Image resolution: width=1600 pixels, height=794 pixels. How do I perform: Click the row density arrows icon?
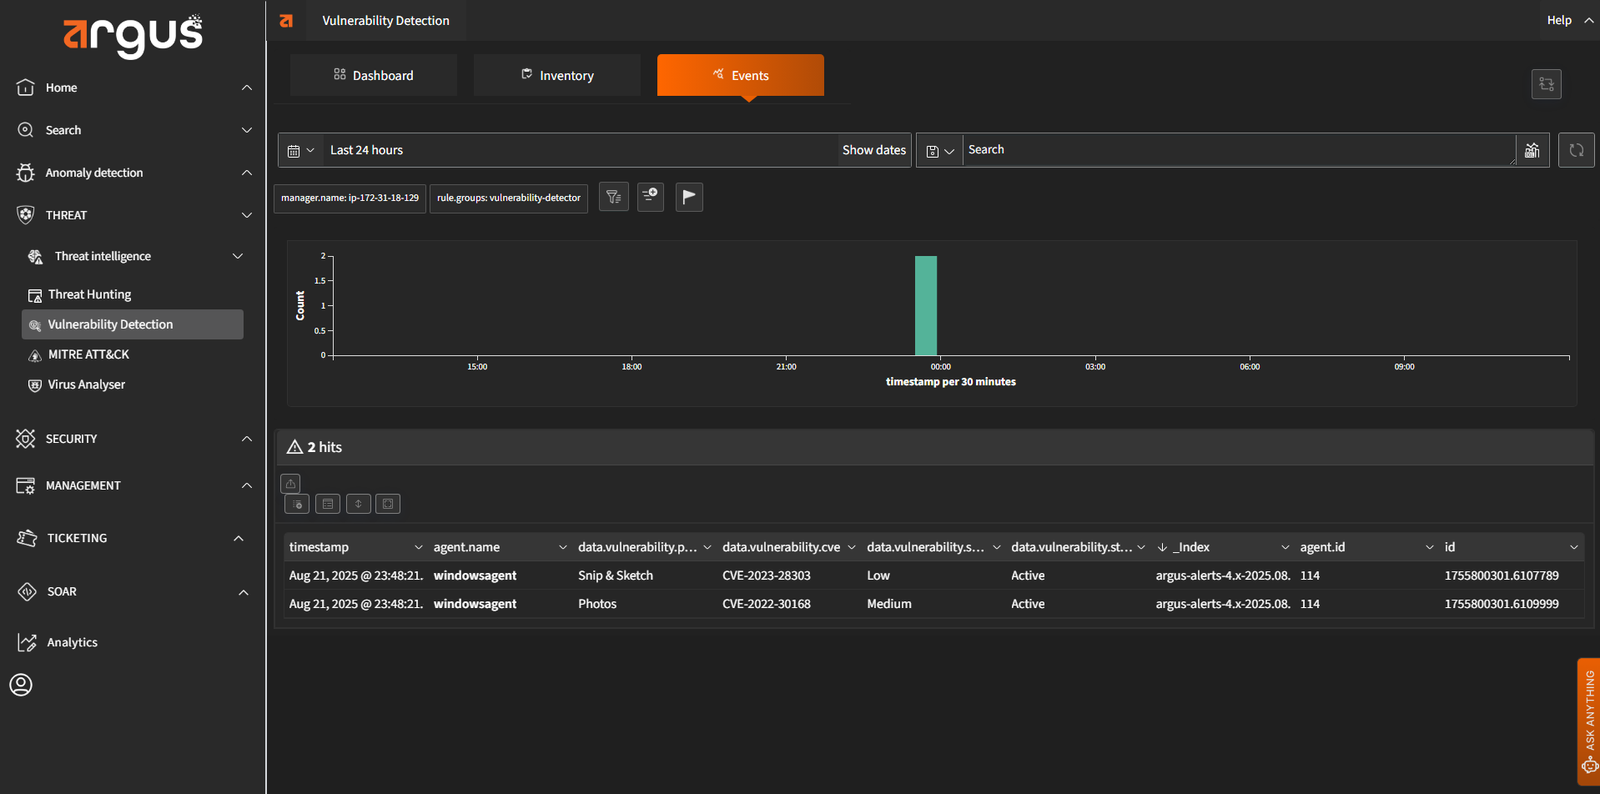(358, 504)
